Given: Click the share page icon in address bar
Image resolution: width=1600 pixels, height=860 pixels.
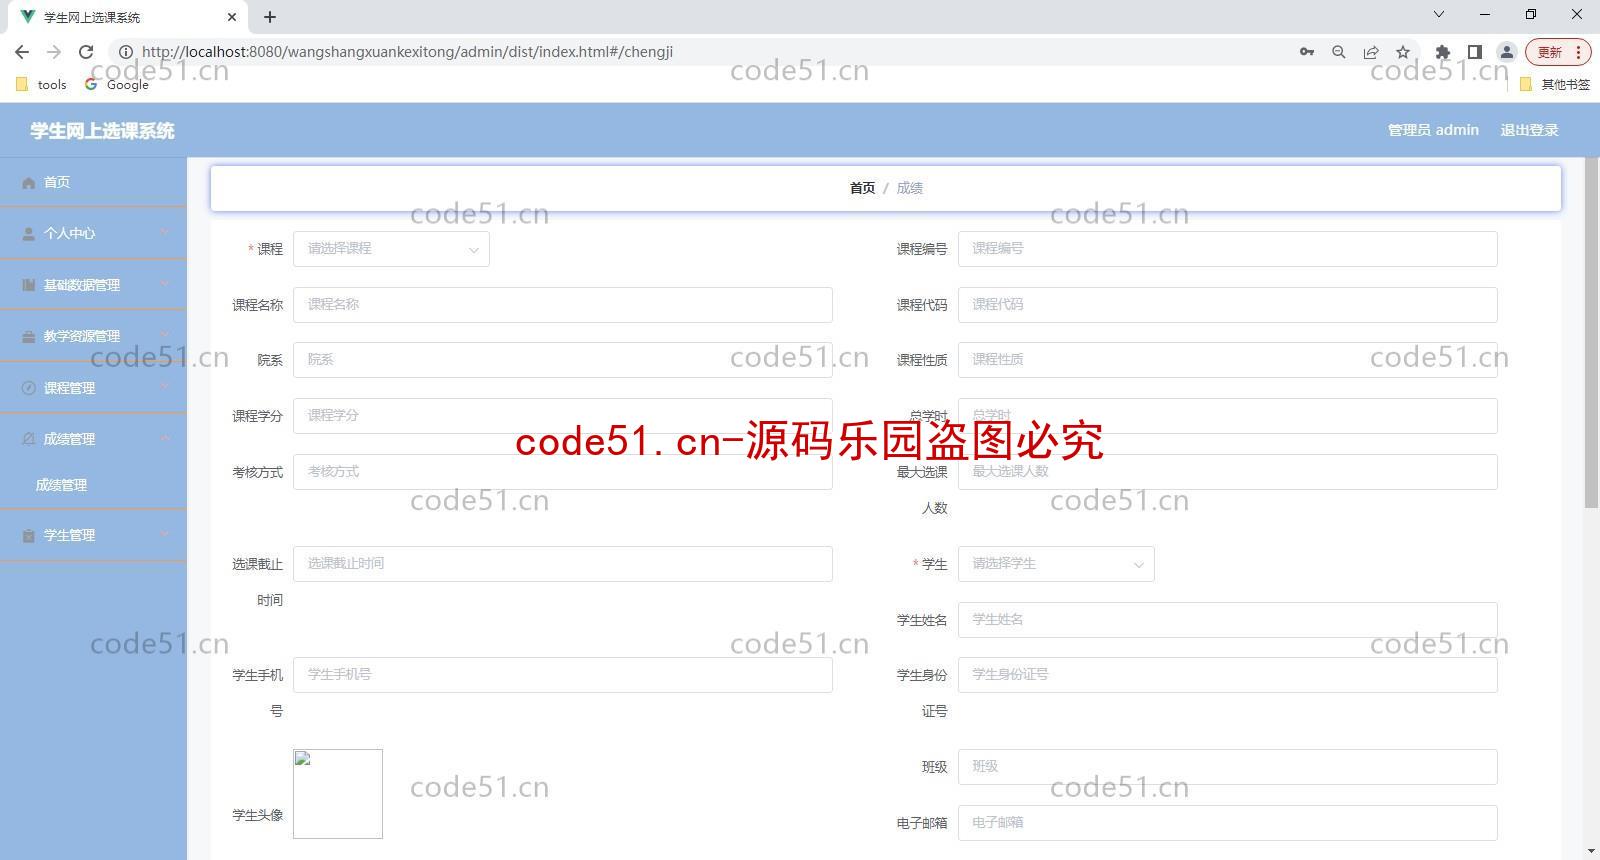Looking at the screenshot, I should pos(1371,52).
